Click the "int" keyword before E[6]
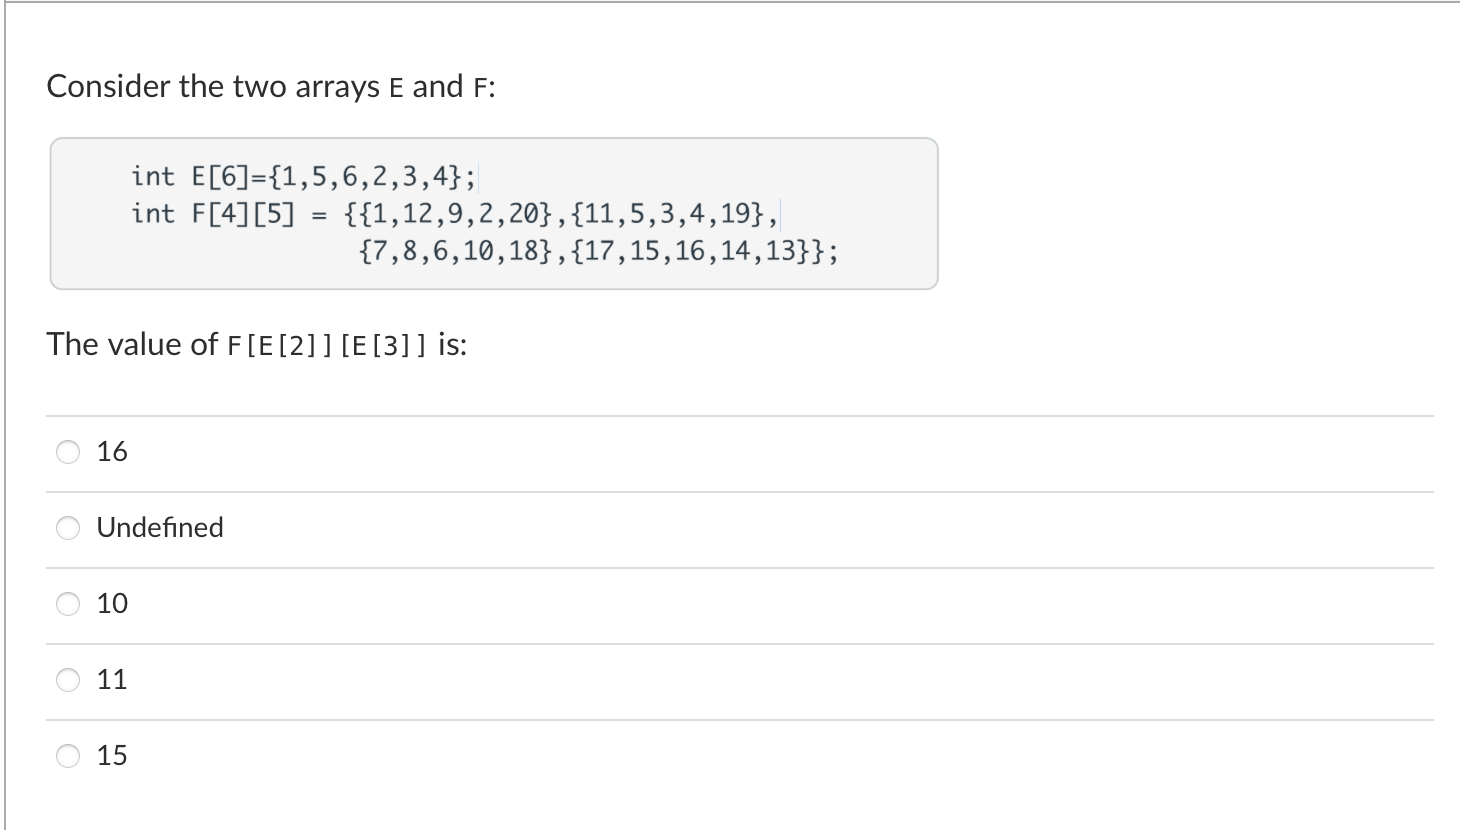The width and height of the screenshot is (1460, 830). pyautogui.click(x=153, y=177)
